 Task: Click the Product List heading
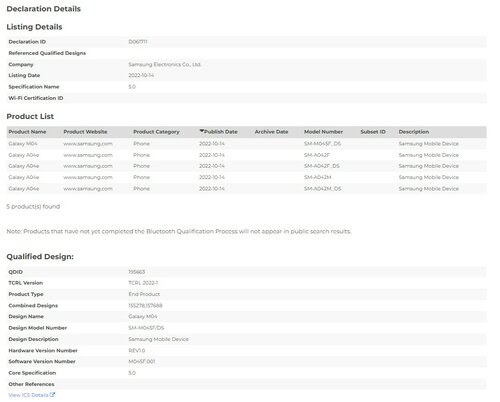click(30, 117)
